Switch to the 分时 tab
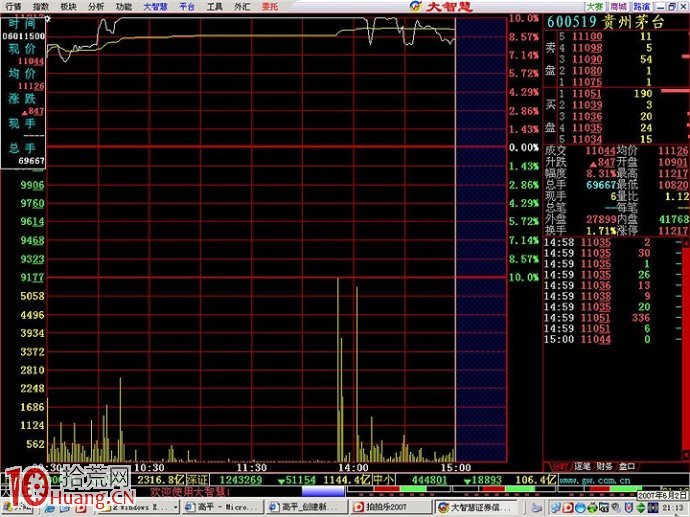 tap(560, 466)
